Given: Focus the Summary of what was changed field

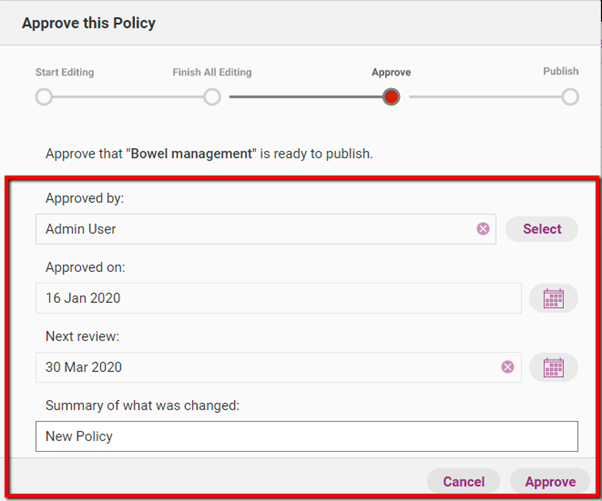Looking at the screenshot, I should (306, 436).
